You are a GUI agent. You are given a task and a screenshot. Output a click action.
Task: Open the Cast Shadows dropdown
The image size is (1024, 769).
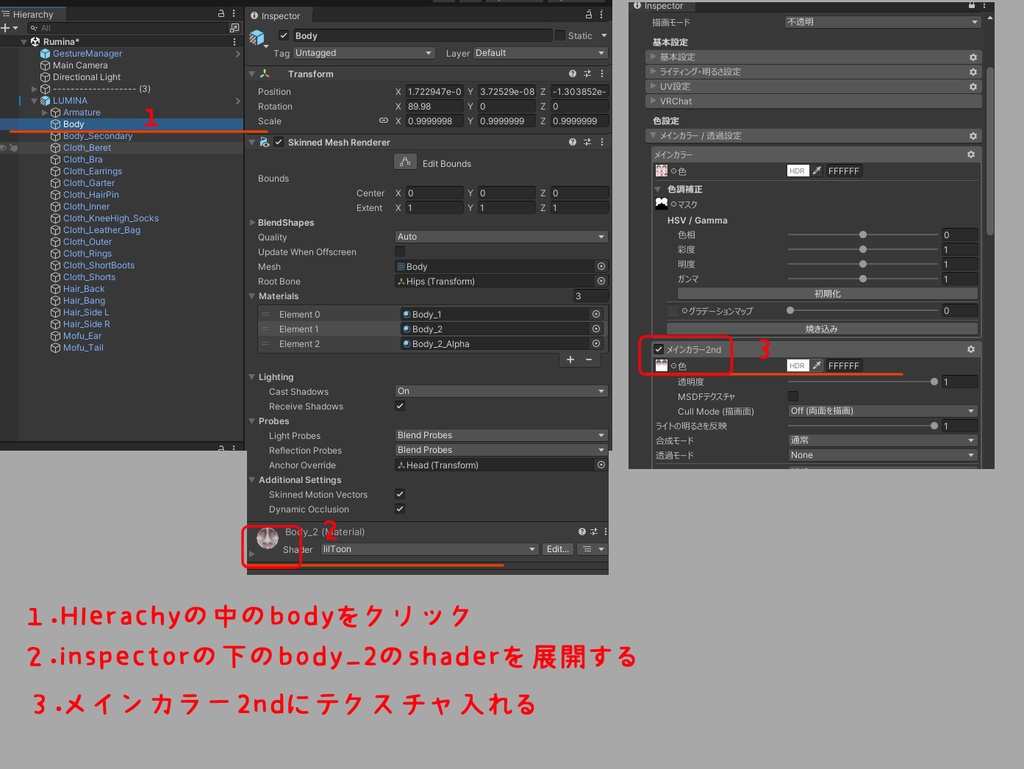500,391
